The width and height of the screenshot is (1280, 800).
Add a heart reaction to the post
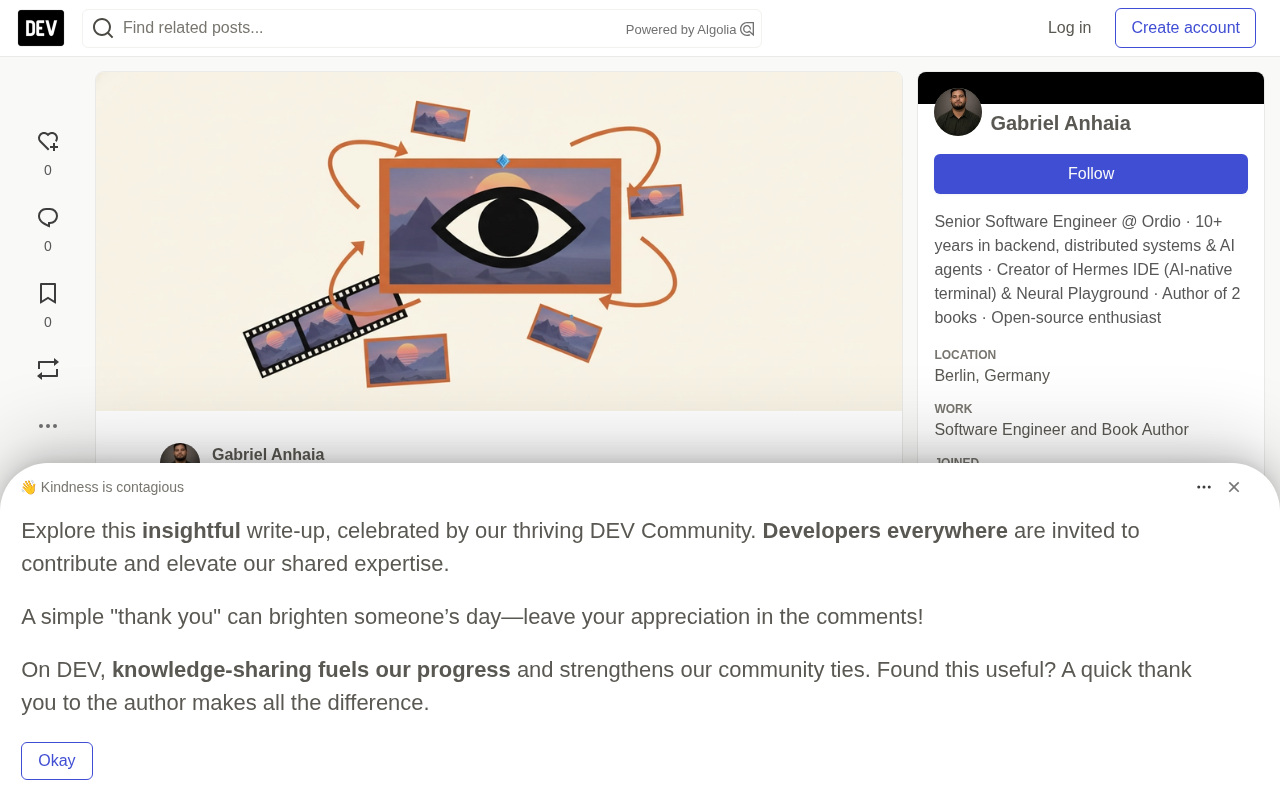coord(48,142)
